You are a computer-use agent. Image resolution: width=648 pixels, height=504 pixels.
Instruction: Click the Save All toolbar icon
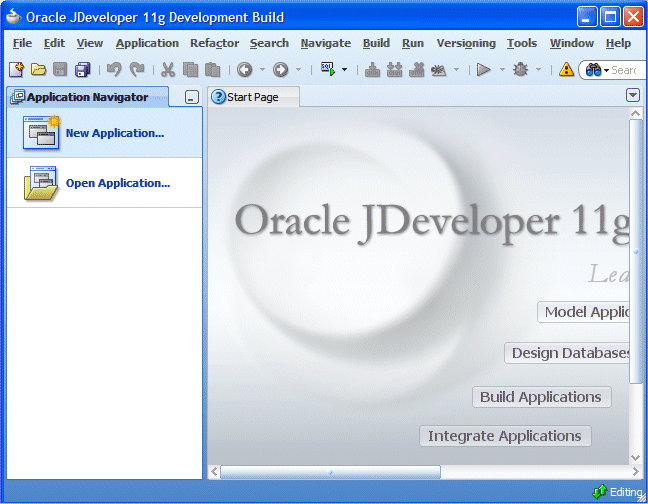coord(83,69)
